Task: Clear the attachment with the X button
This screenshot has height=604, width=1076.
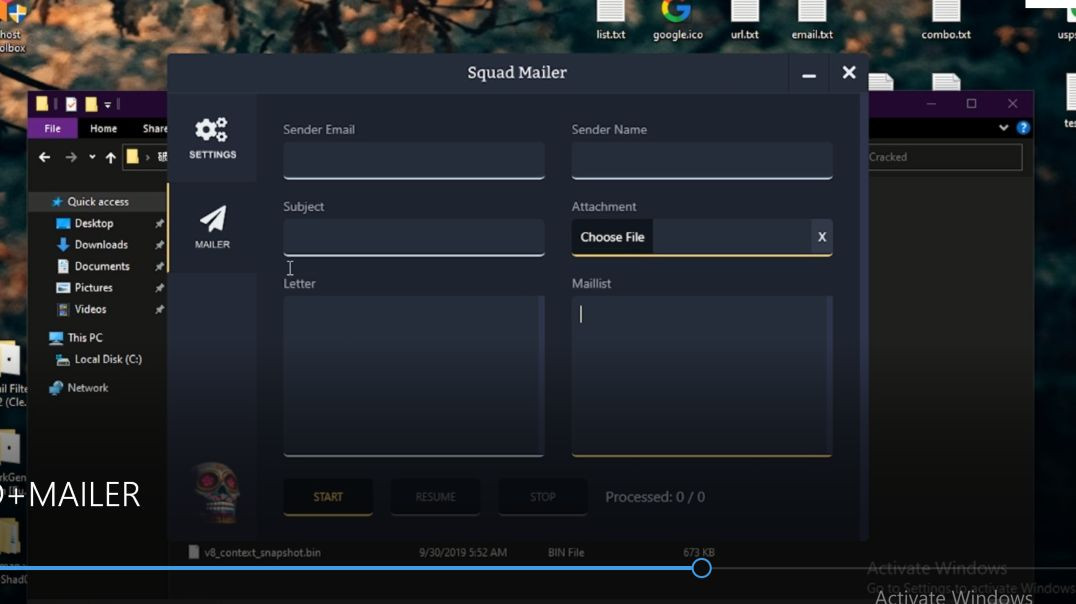Action: pos(821,237)
